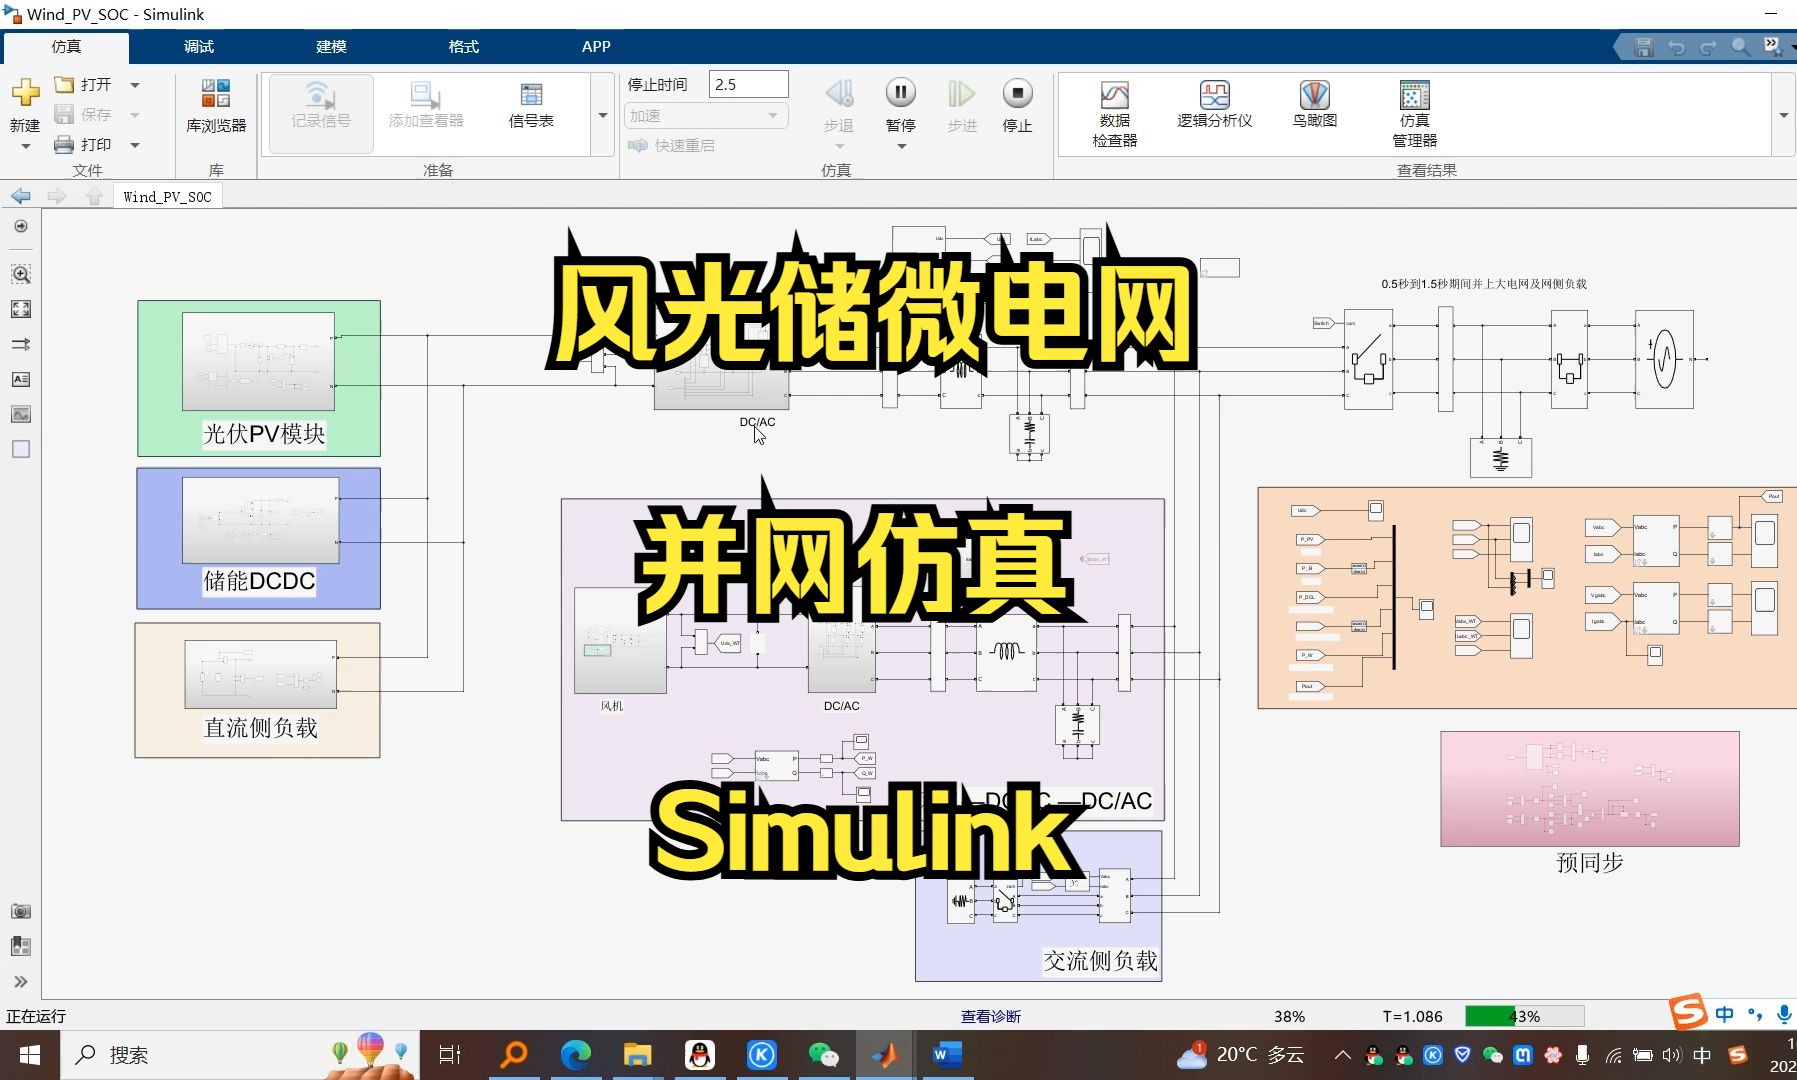Expand the Review Results gallery arrow
This screenshot has width=1797, height=1080.
(1783, 115)
